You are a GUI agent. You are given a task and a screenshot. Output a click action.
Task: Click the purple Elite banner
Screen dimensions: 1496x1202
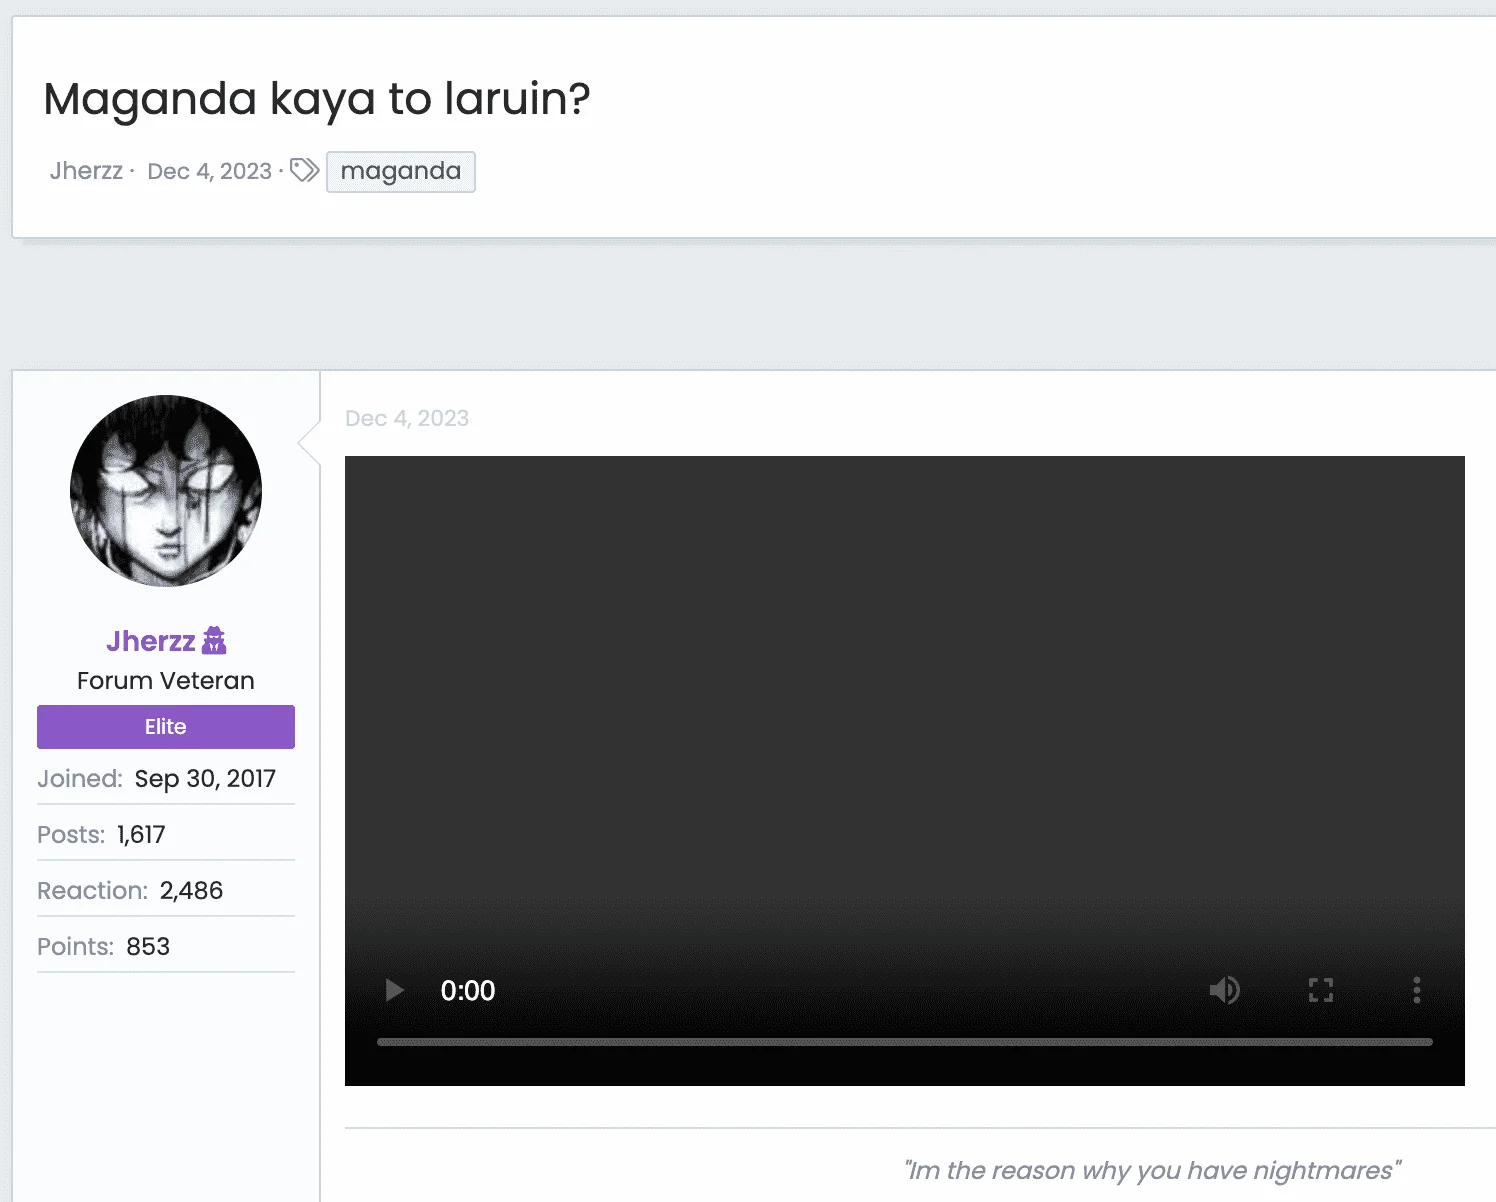[x=166, y=727]
